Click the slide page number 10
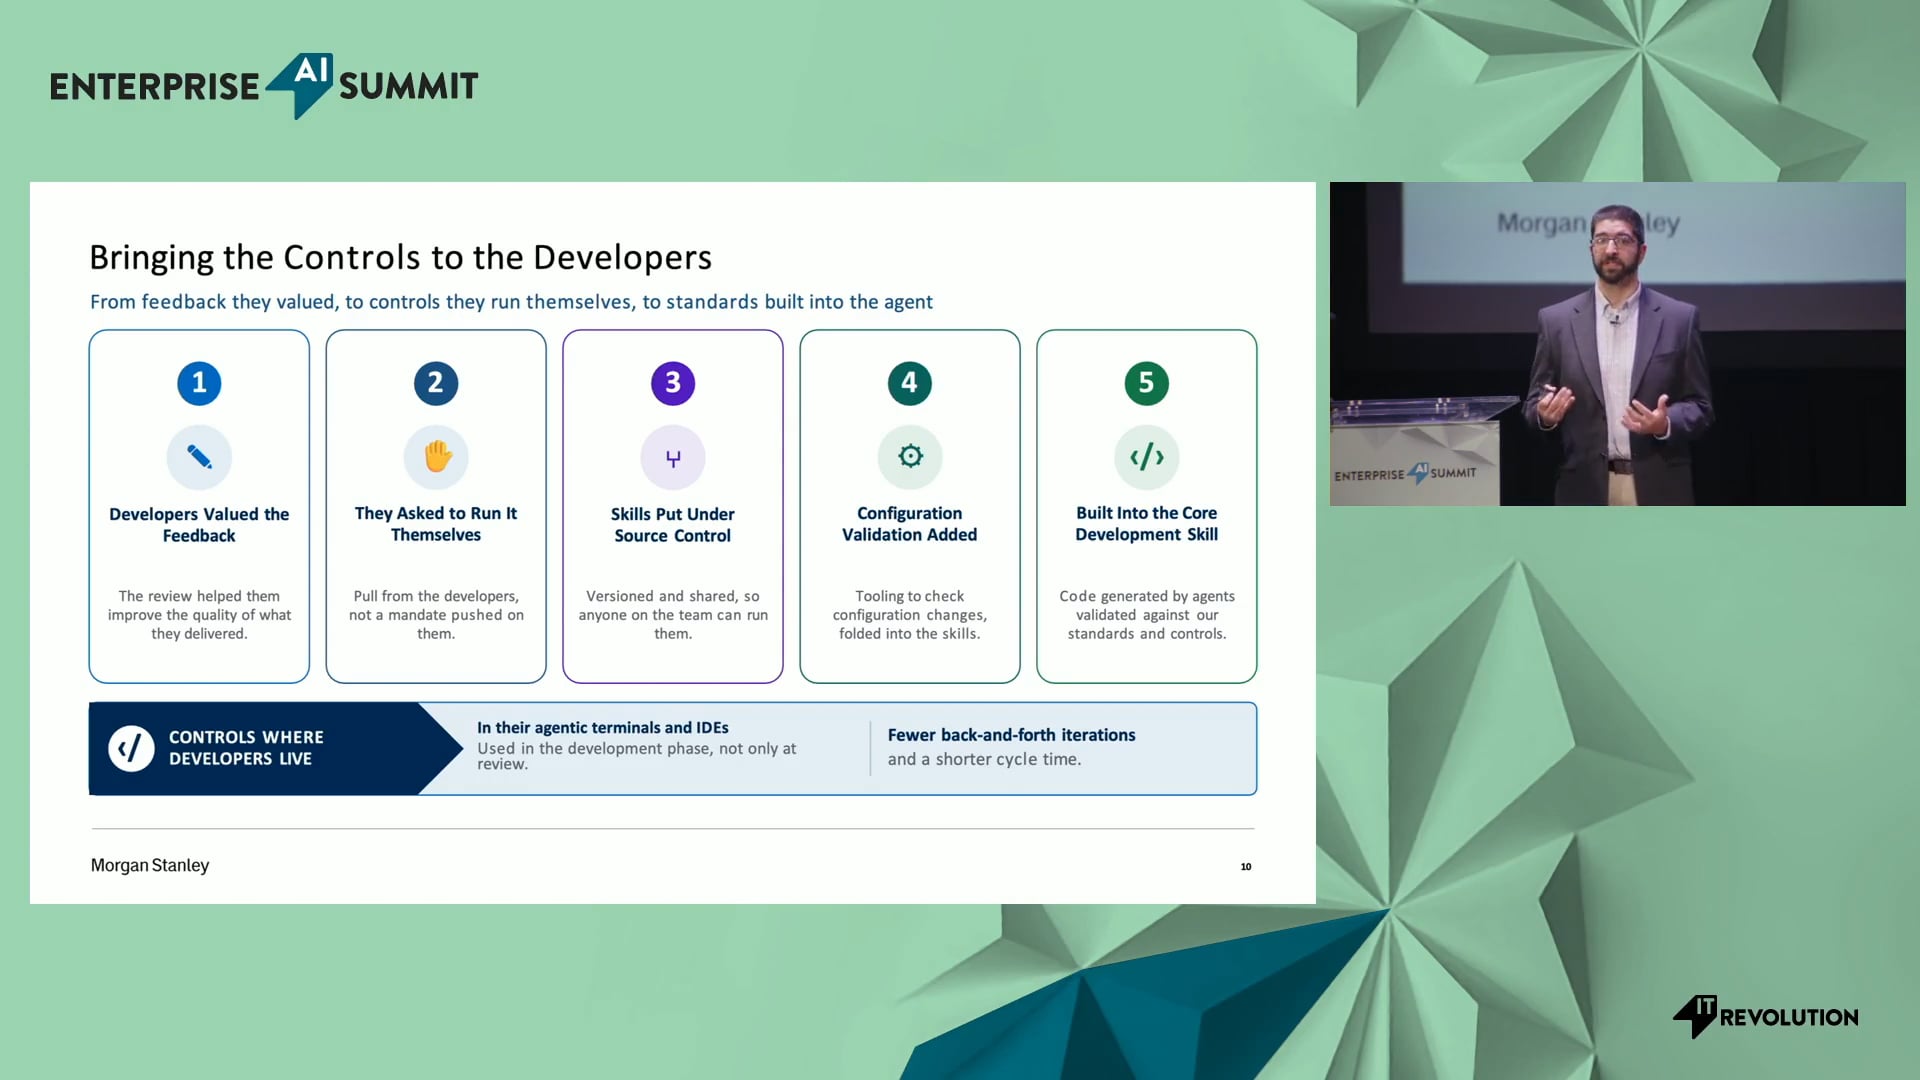 coord(1246,866)
